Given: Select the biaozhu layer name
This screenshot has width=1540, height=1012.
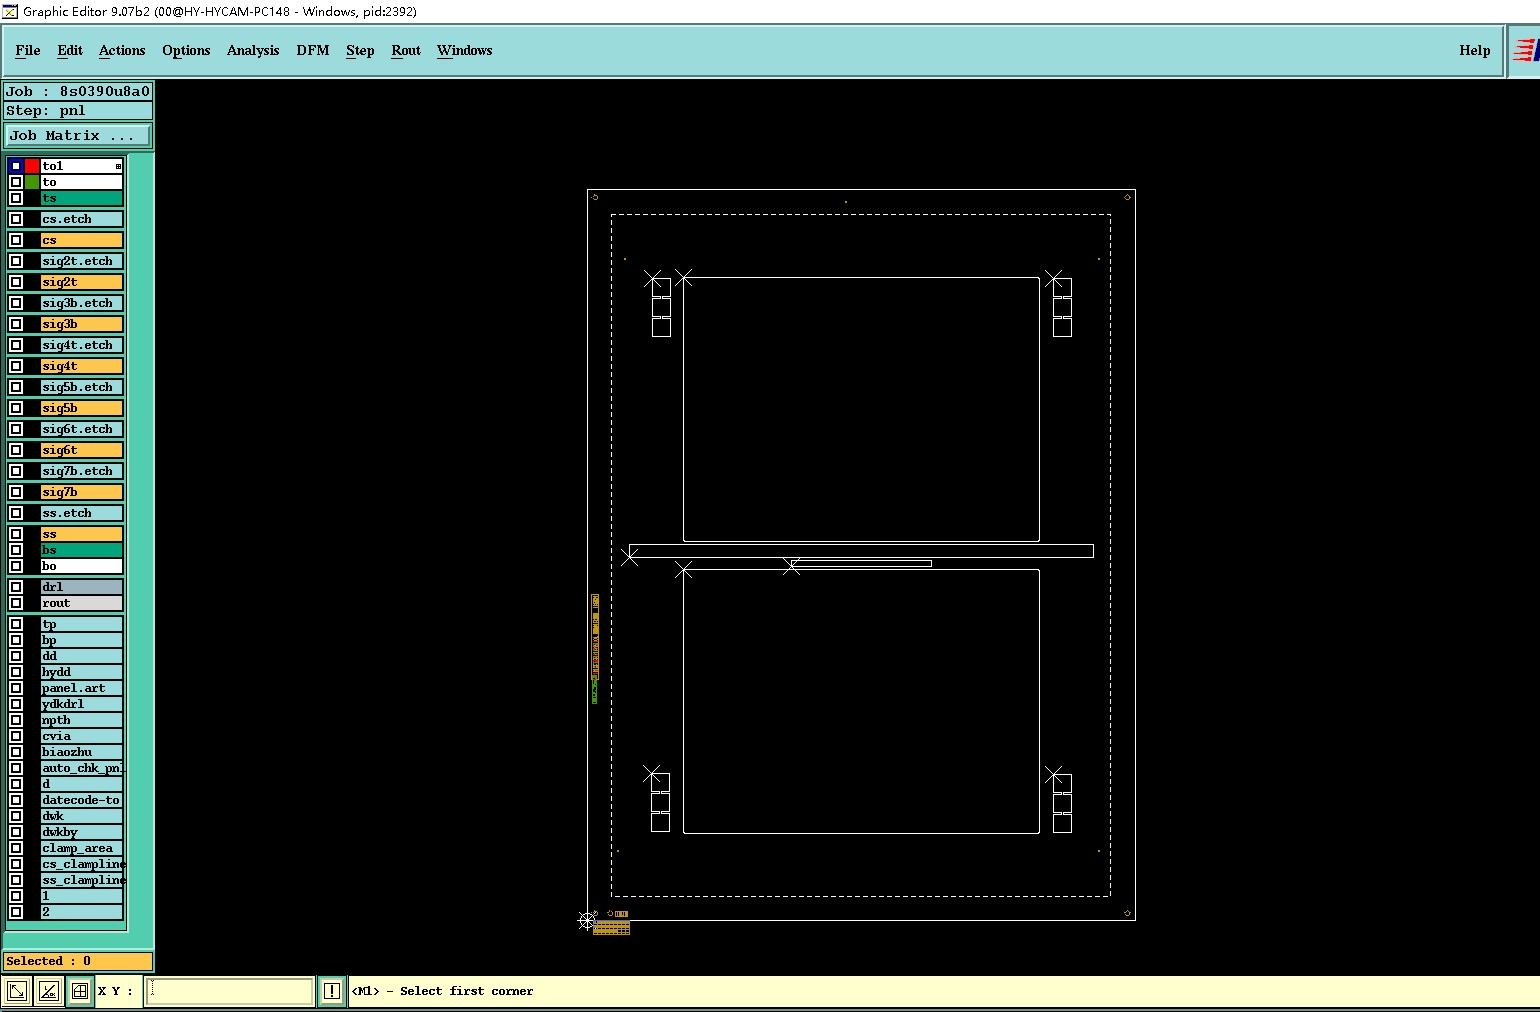Looking at the screenshot, I should click(x=82, y=752).
